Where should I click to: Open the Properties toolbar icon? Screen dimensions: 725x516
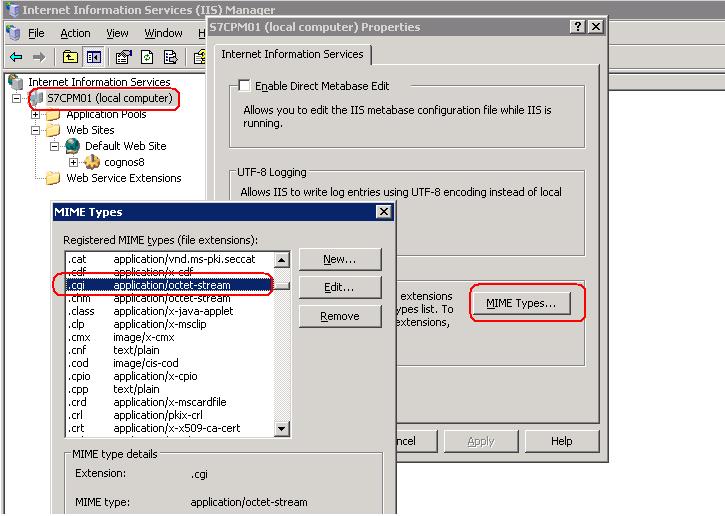123,57
